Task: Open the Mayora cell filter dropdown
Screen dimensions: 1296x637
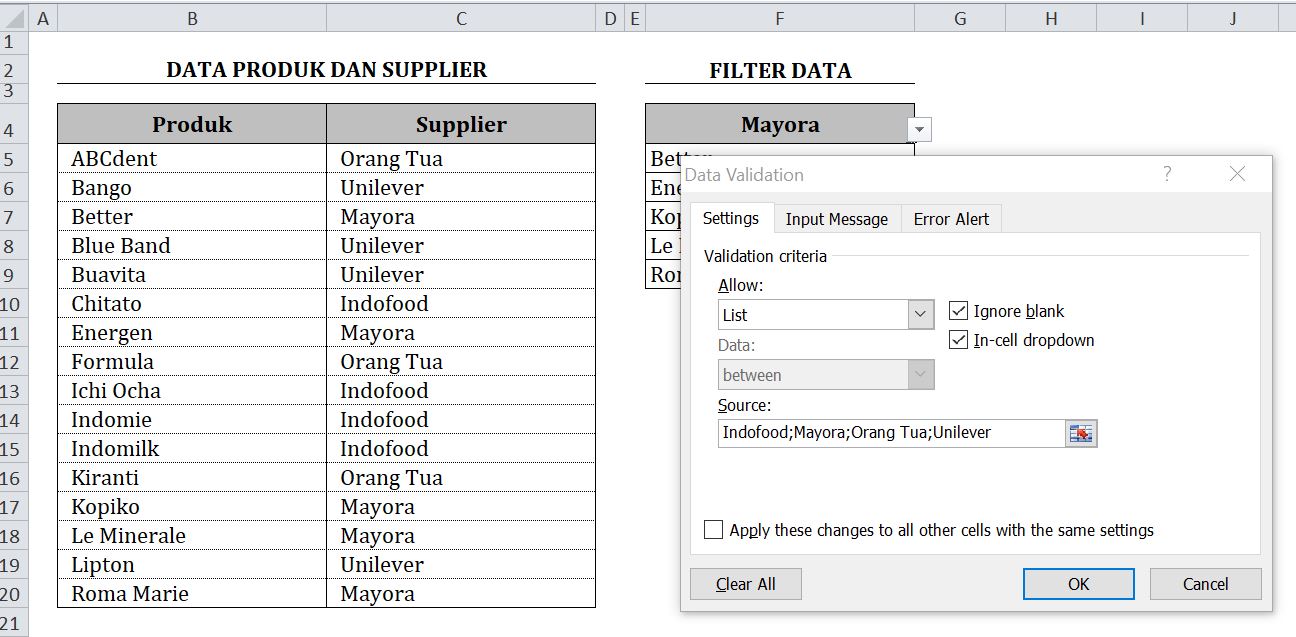Action: coord(919,129)
